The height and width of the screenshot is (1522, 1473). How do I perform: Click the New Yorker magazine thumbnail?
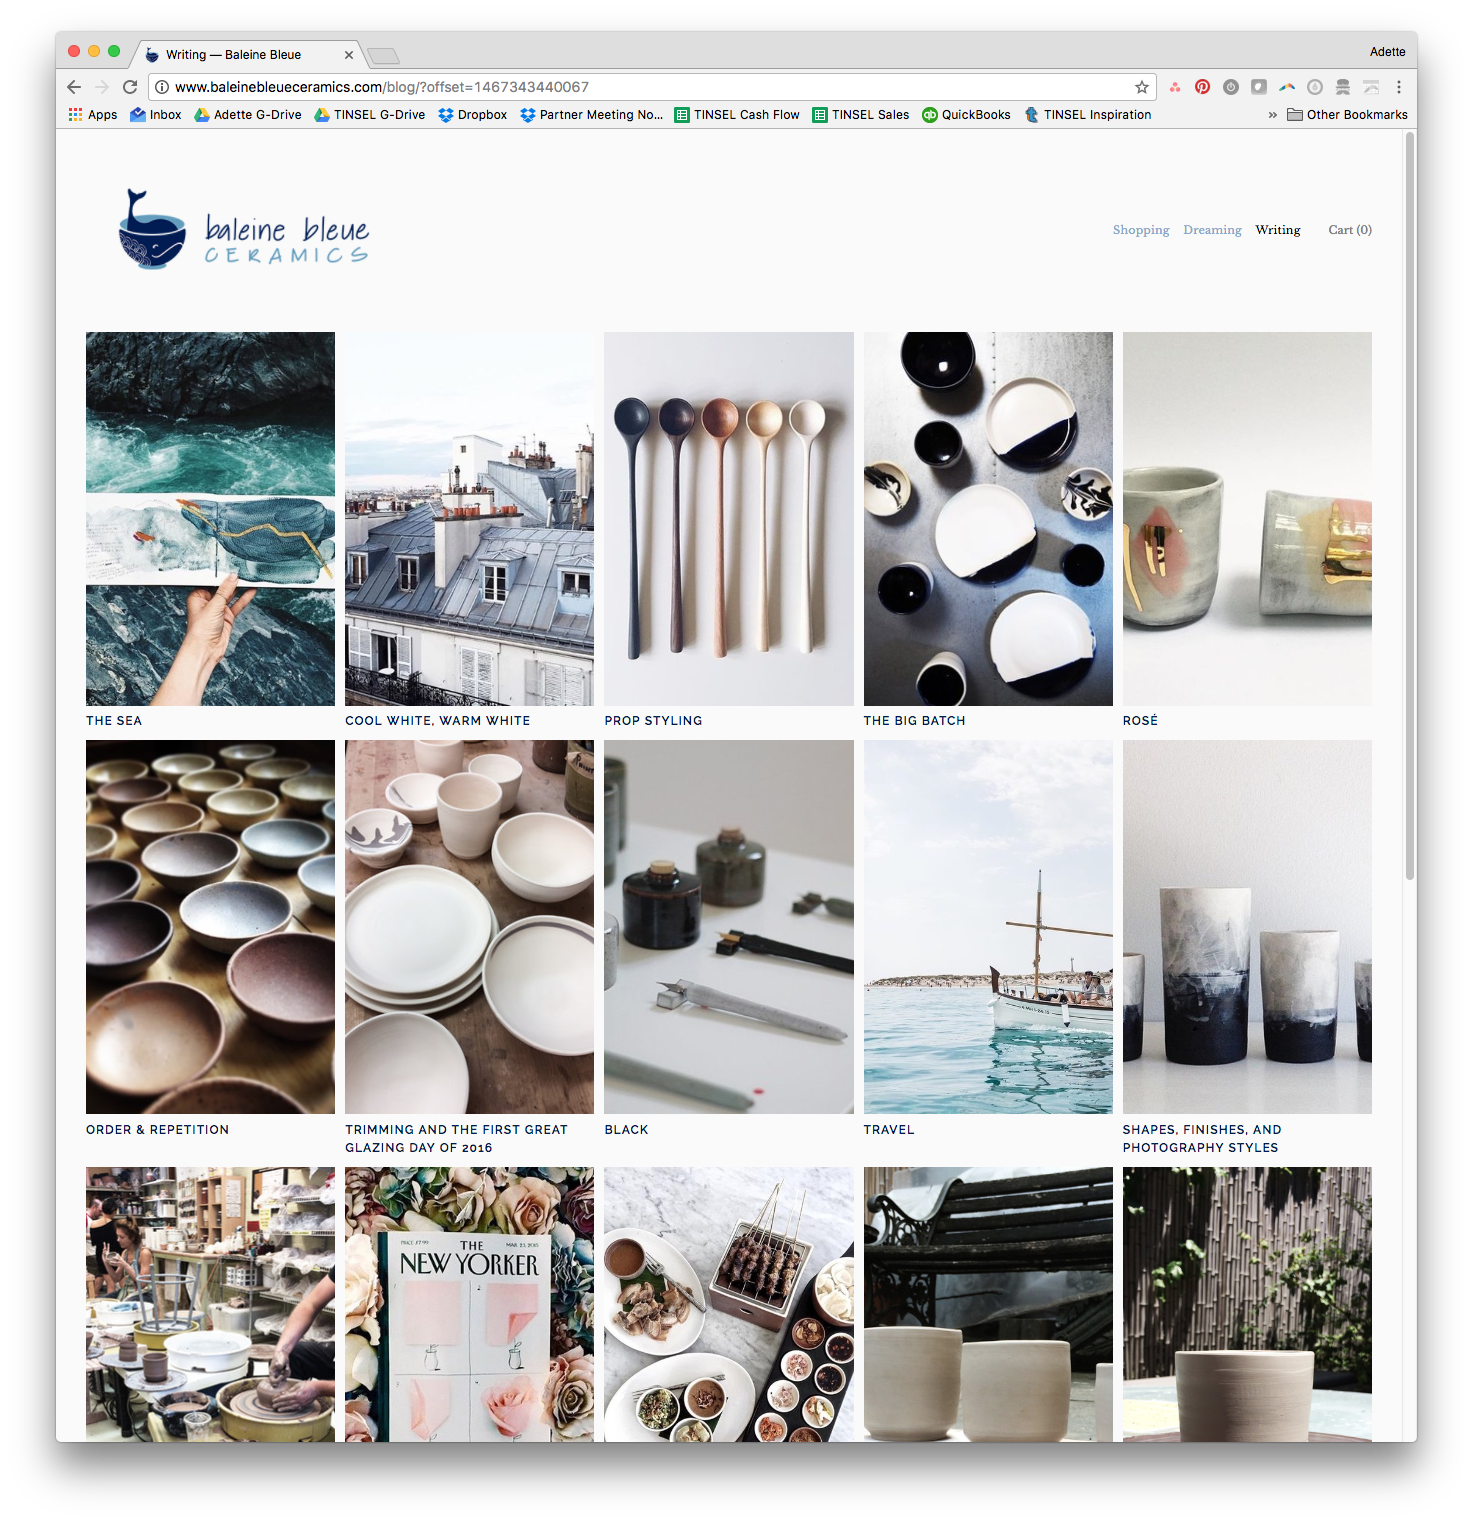(469, 1304)
